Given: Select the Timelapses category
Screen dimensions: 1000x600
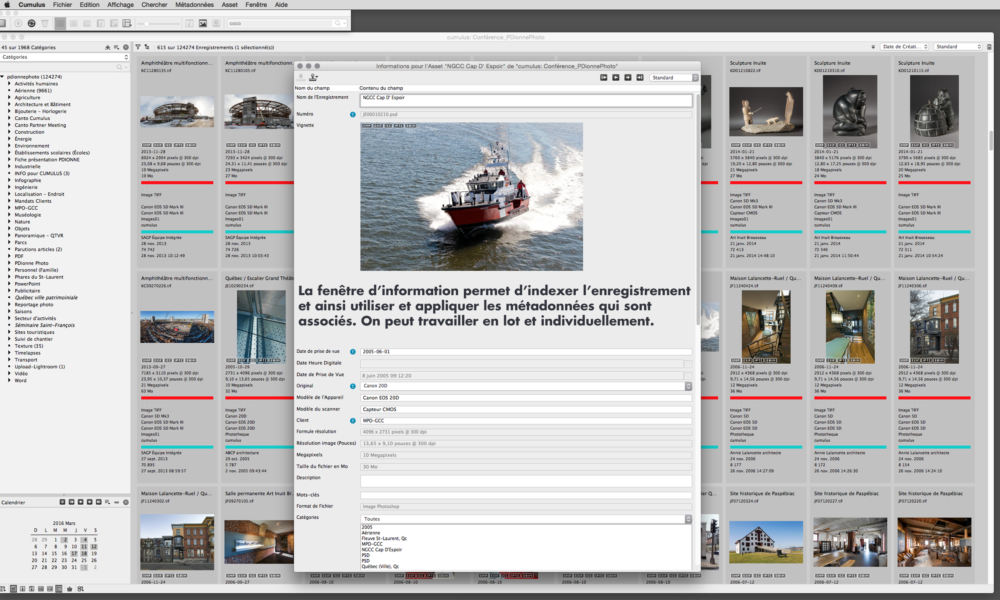Looking at the screenshot, I should point(27,353).
